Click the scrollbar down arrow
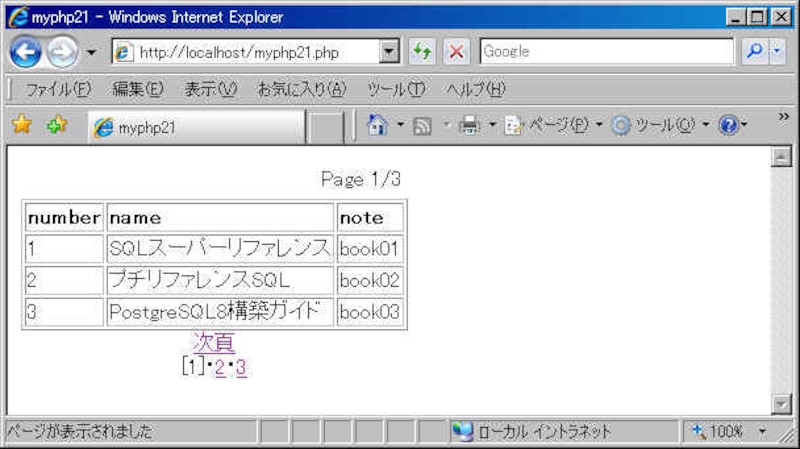This screenshot has height=449, width=800. click(x=781, y=405)
